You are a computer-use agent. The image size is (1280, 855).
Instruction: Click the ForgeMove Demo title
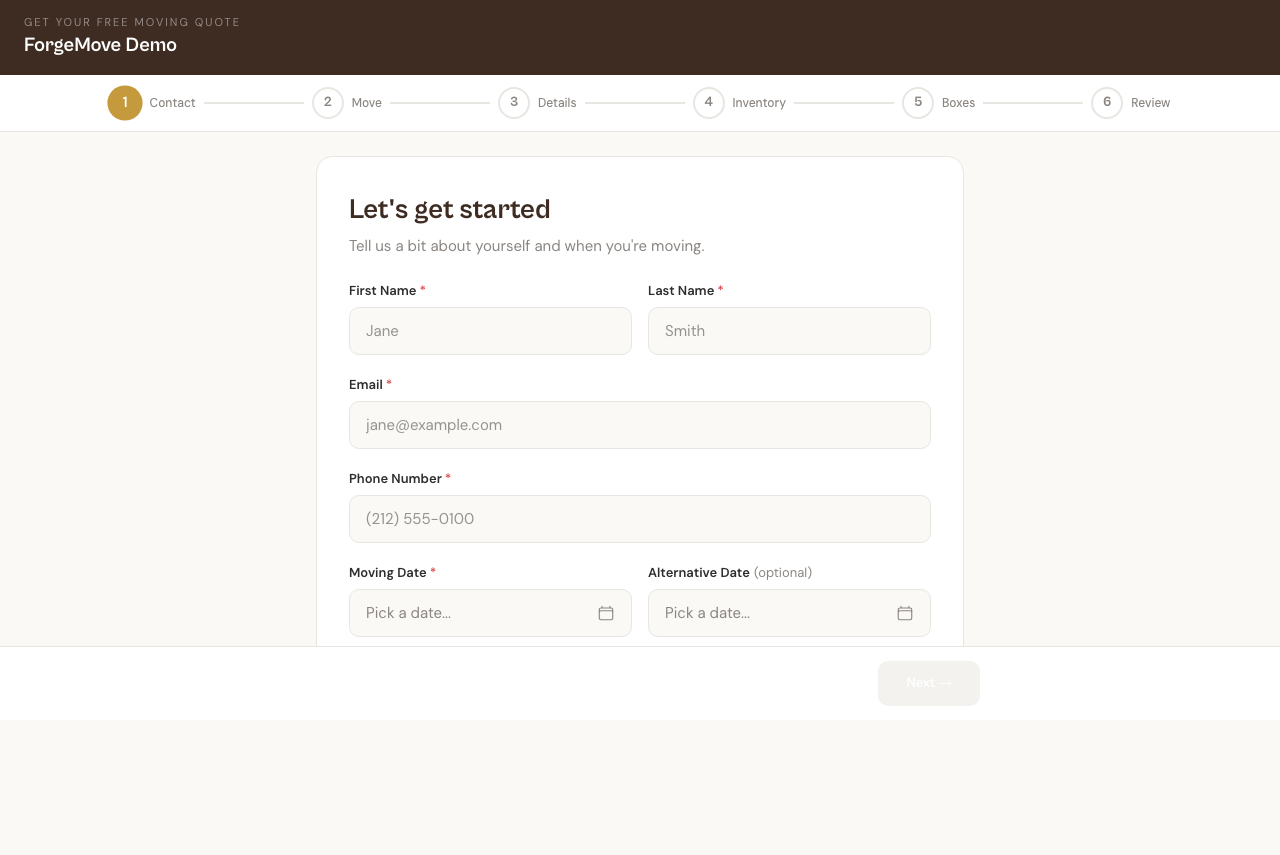pos(100,45)
